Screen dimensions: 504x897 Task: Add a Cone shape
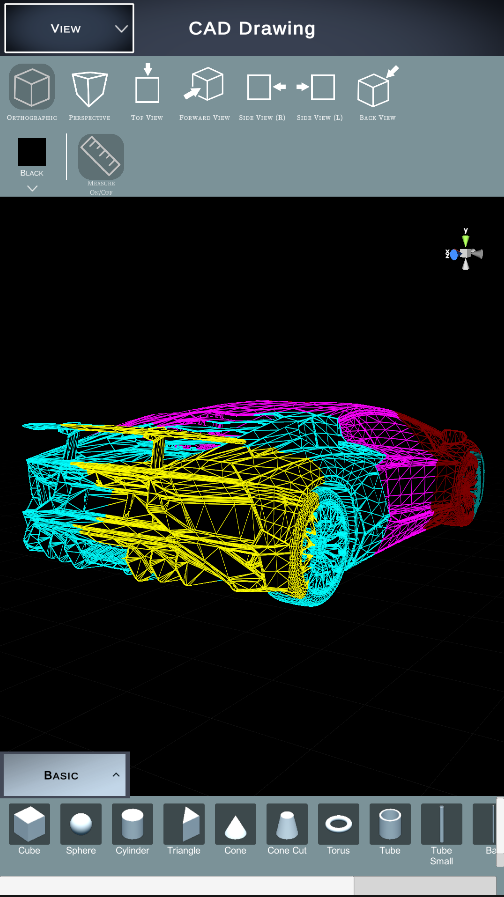(235, 824)
